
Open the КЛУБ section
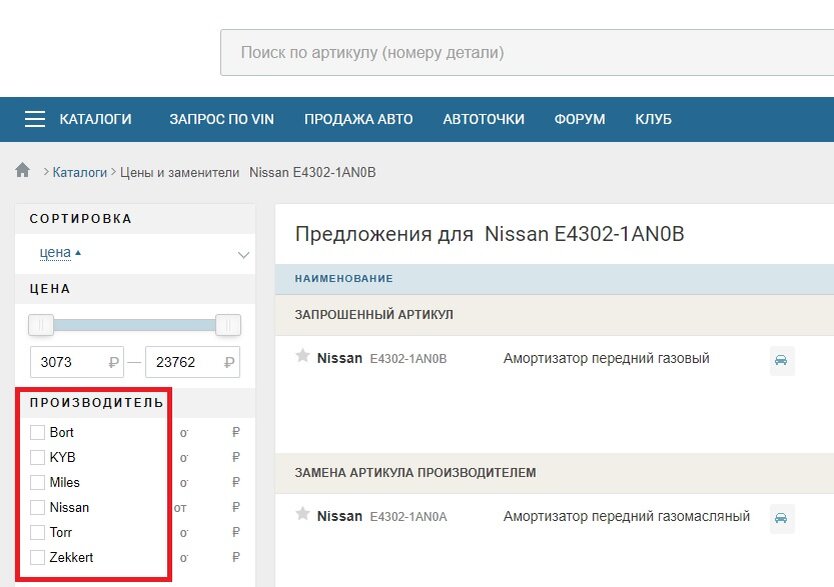tap(653, 119)
